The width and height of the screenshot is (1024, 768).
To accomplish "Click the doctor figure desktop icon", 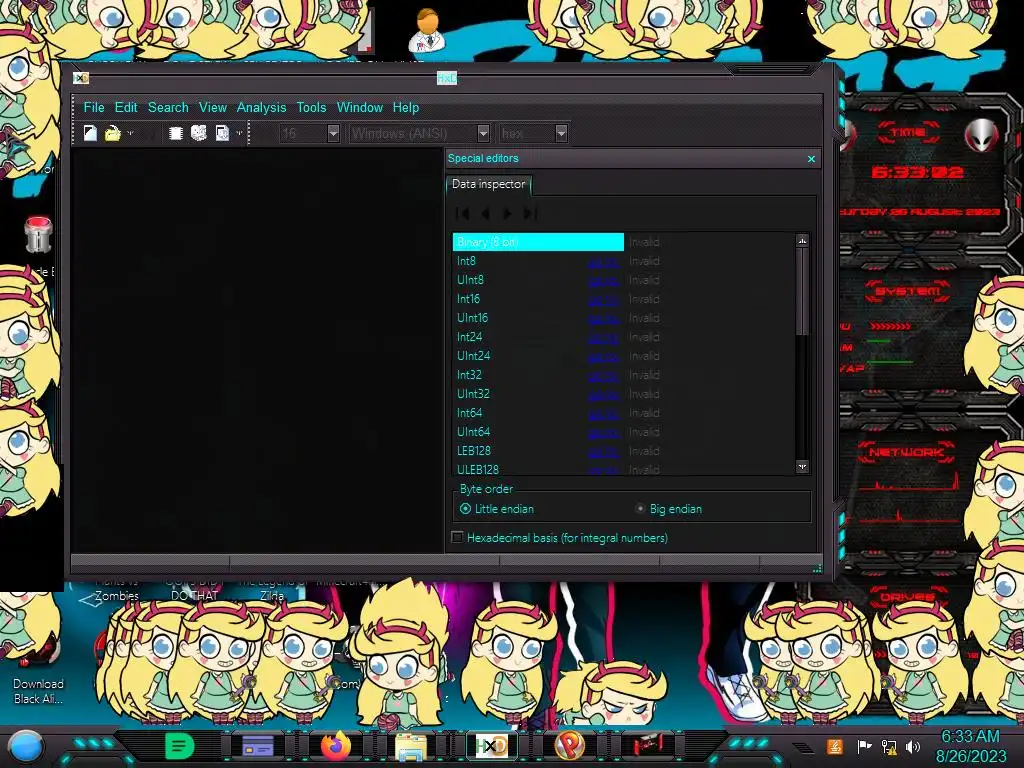I will pos(426,31).
